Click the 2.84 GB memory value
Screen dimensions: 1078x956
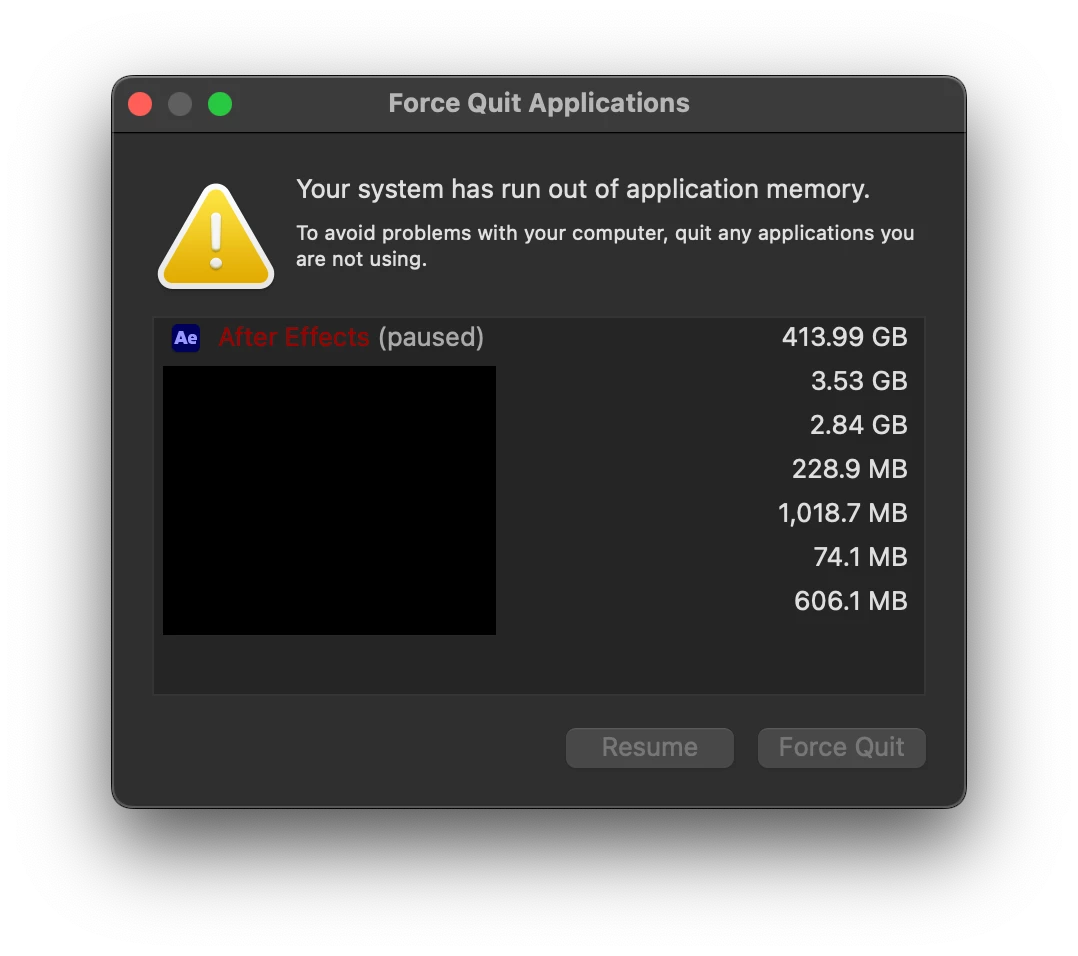click(859, 425)
